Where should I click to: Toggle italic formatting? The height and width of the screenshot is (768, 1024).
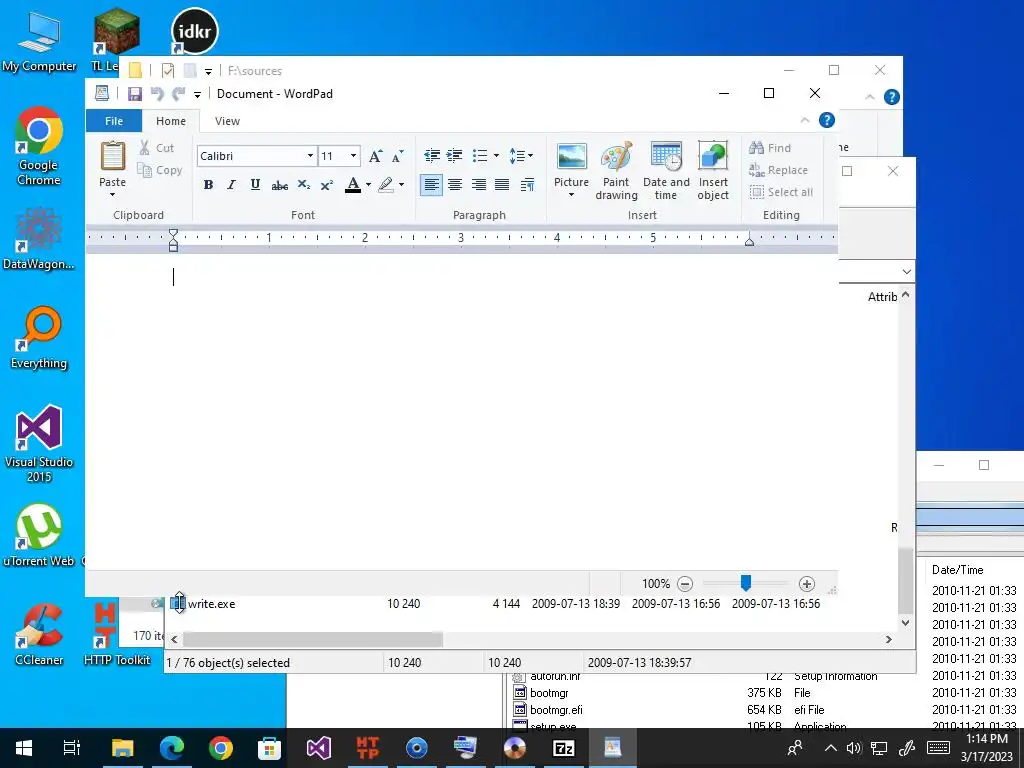click(x=231, y=185)
